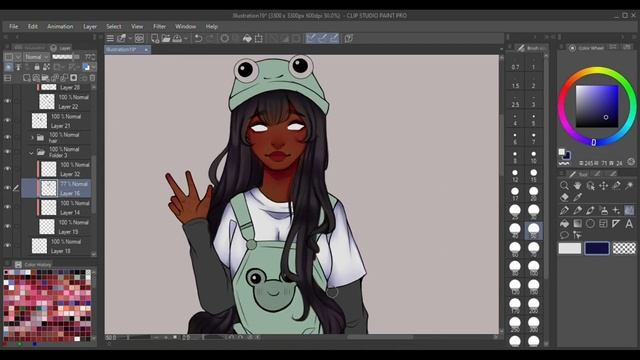Open the Layer menu

(x=90, y=27)
